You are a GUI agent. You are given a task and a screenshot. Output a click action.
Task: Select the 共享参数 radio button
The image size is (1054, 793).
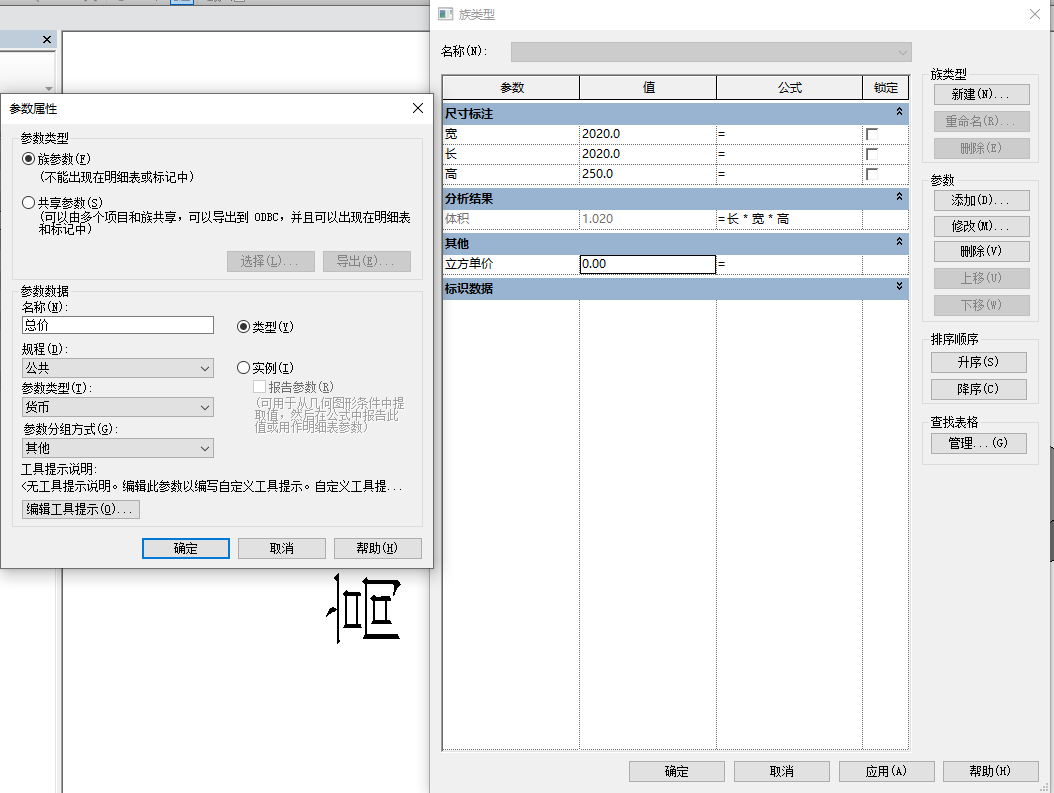click(x=28, y=202)
